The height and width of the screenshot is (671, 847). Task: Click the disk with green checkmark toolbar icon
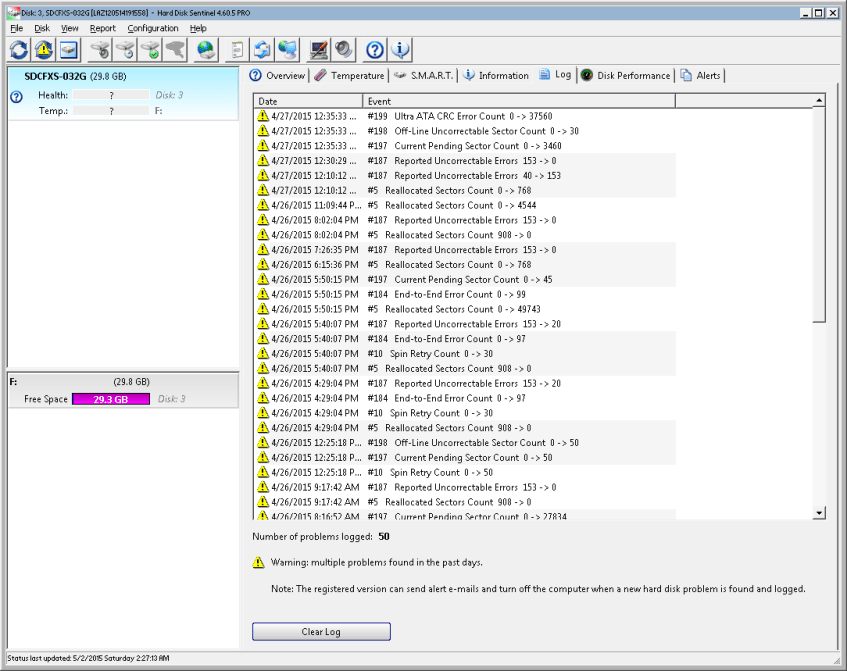tap(150, 49)
